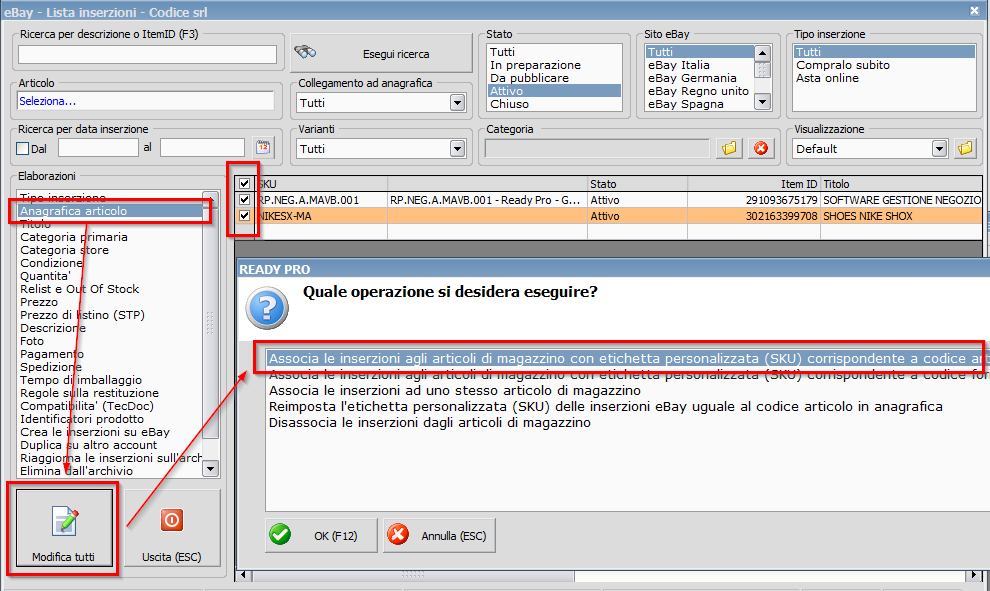The height and width of the screenshot is (591, 990).
Task: Select Categoria store in Elaborazioni
Action: [110, 250]
